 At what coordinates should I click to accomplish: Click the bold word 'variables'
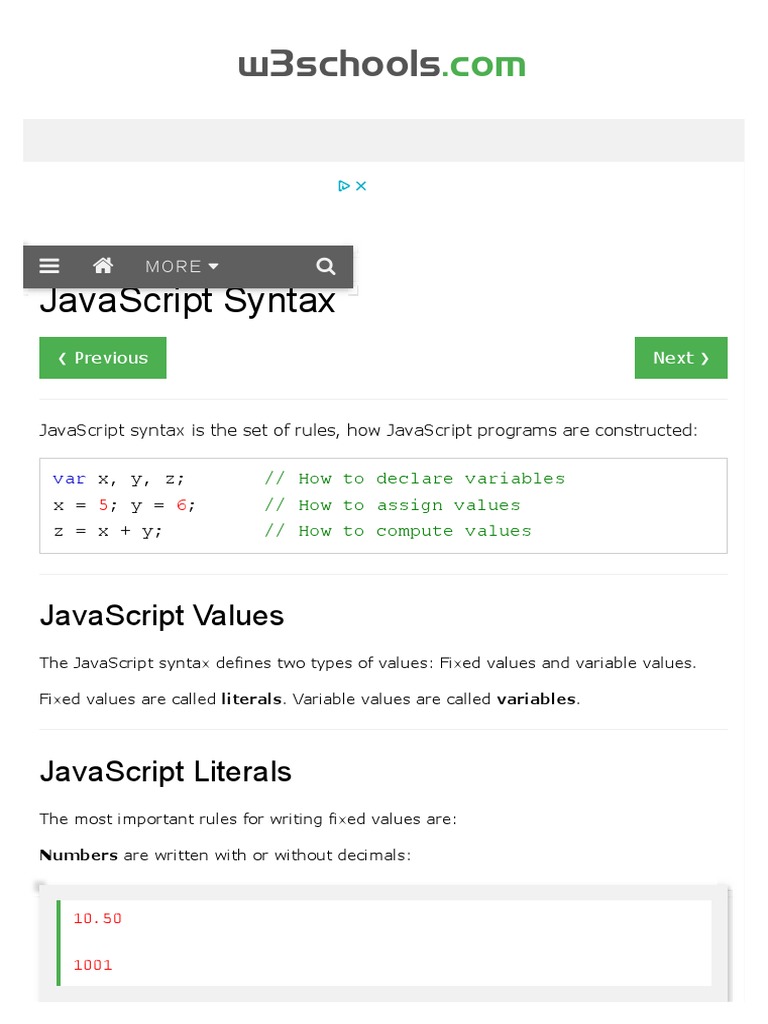point(536,699)
